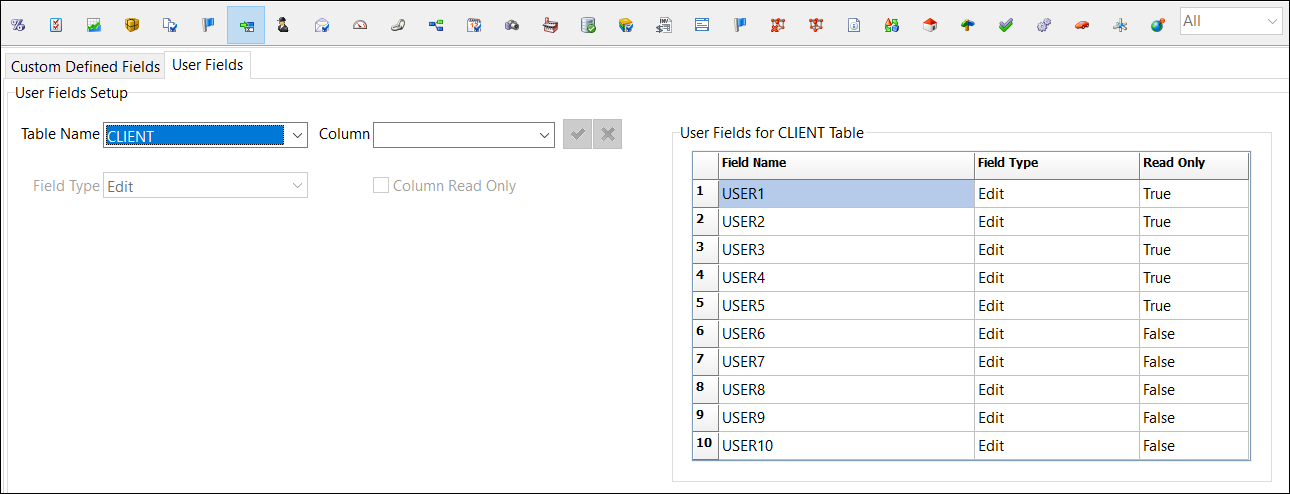This screenshot has width=1290, height=494.
Task: Expand the Table Name dropdown
Action: click(296, 135)
